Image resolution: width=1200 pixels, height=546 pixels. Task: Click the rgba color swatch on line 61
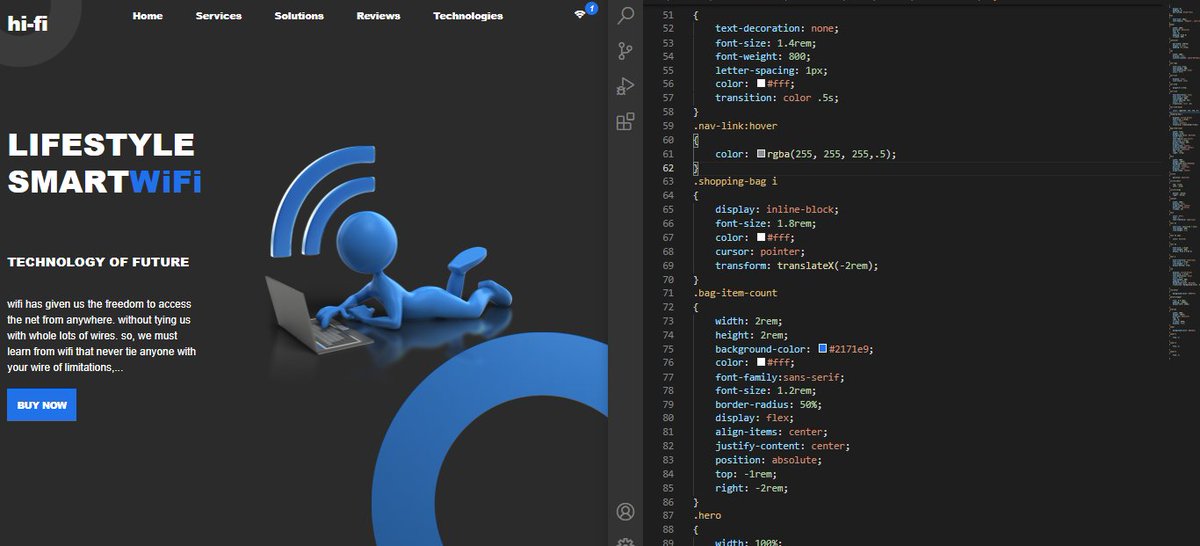tap(761, 154)
